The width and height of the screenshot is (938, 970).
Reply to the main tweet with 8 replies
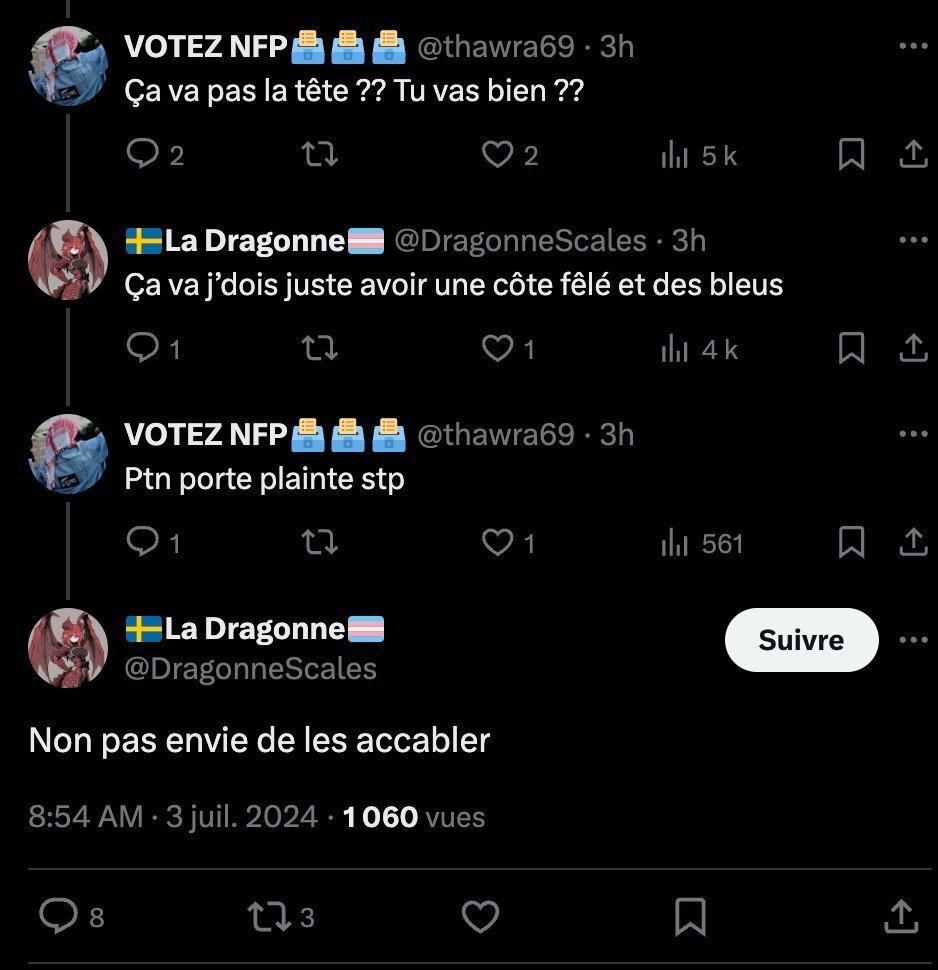click(59, 915)
